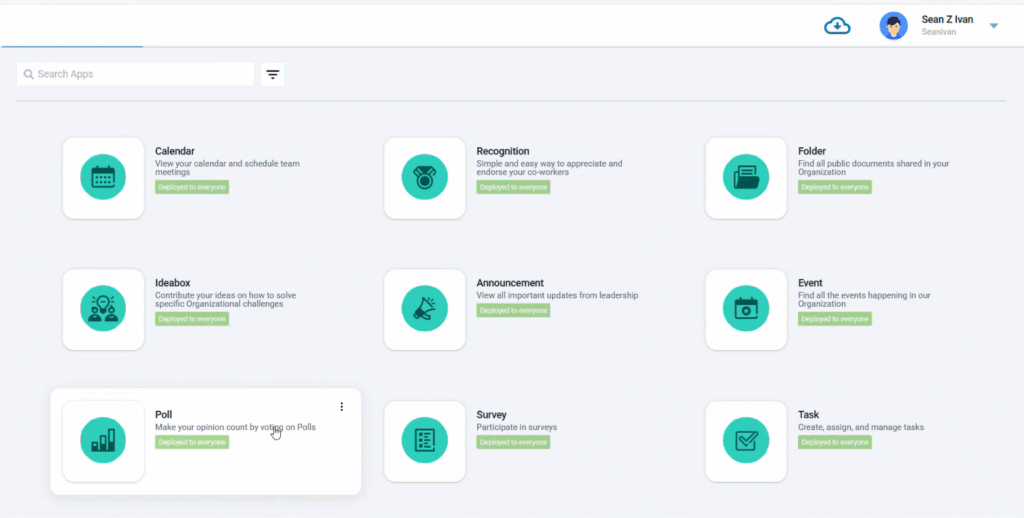Open the filter options button

pos(272,74)
